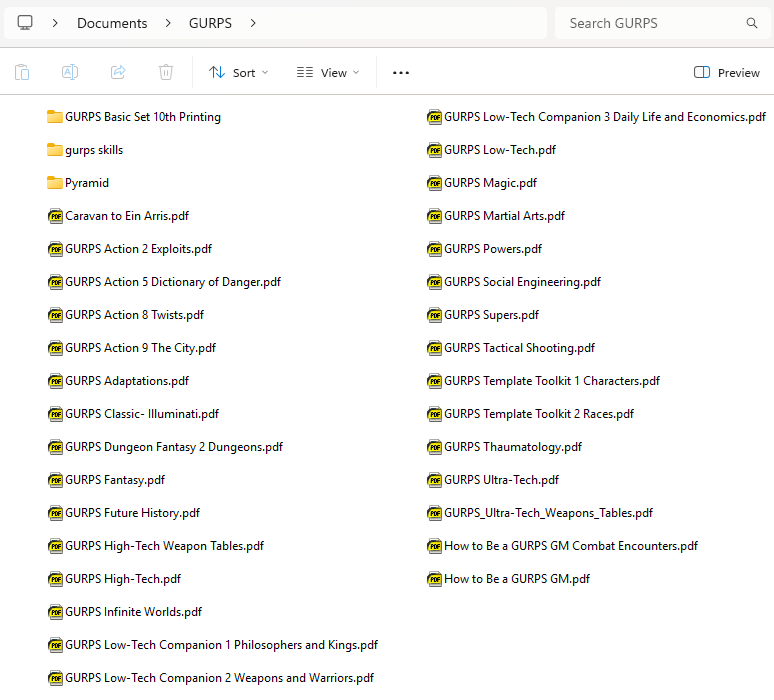
Task: Open the View dropdown
Action: pos(328,73)
